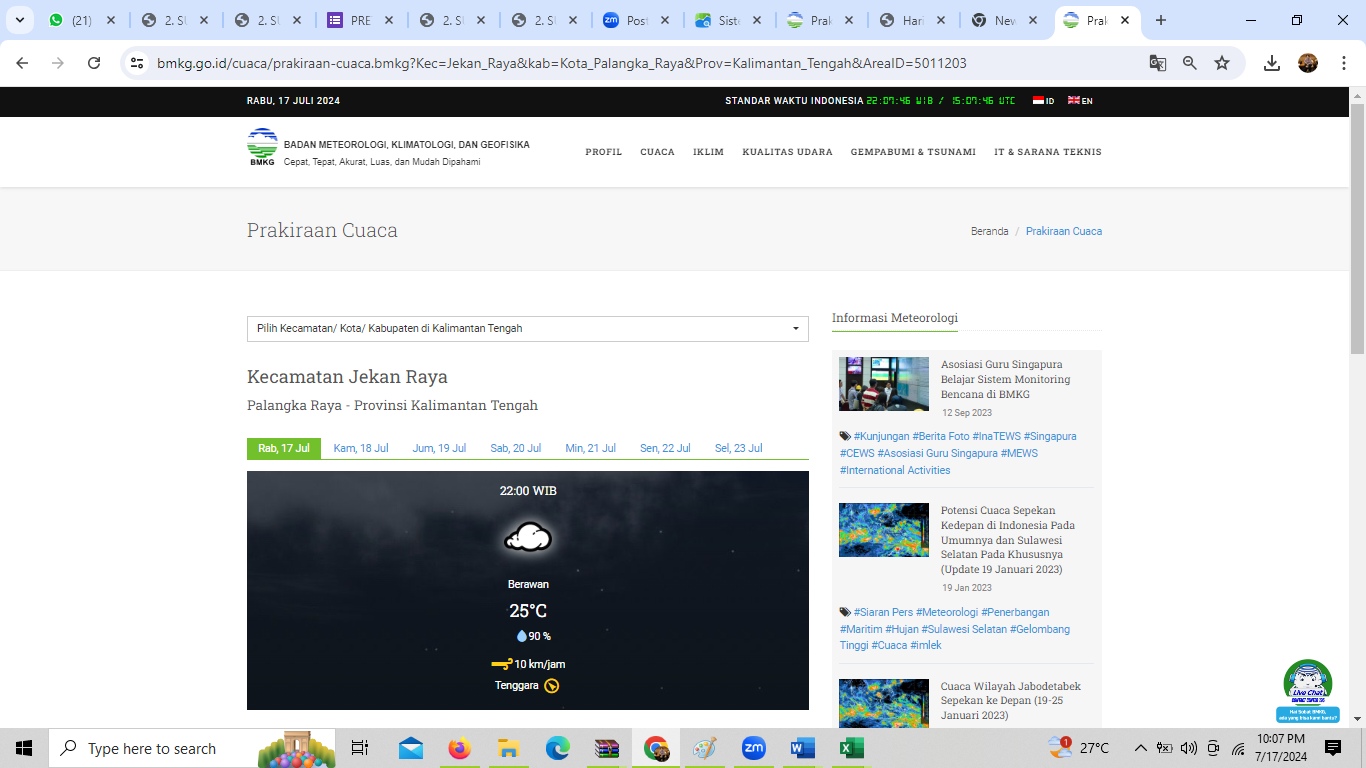The width and height of the screenshot is (1366, 768).
Task: Bookmark this page with the star icon
Action: pyautogui.click(x=1222, y=63)
